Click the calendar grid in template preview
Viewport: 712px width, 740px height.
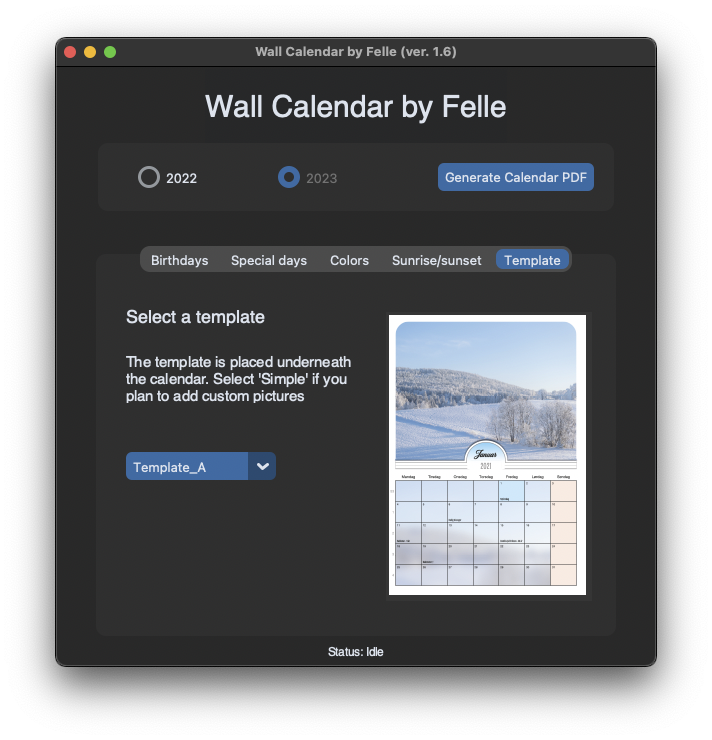tap(486, 535)
